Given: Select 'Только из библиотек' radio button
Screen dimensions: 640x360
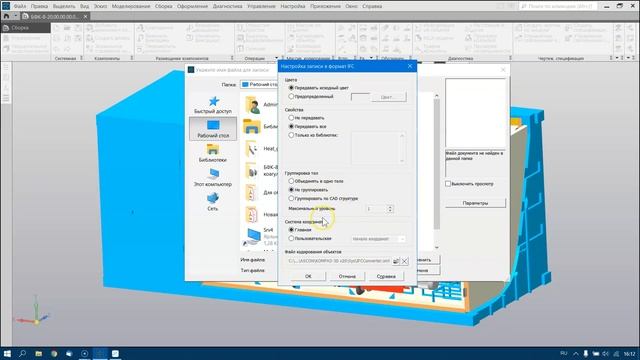Looking at the screenshot, I should 291,135.
